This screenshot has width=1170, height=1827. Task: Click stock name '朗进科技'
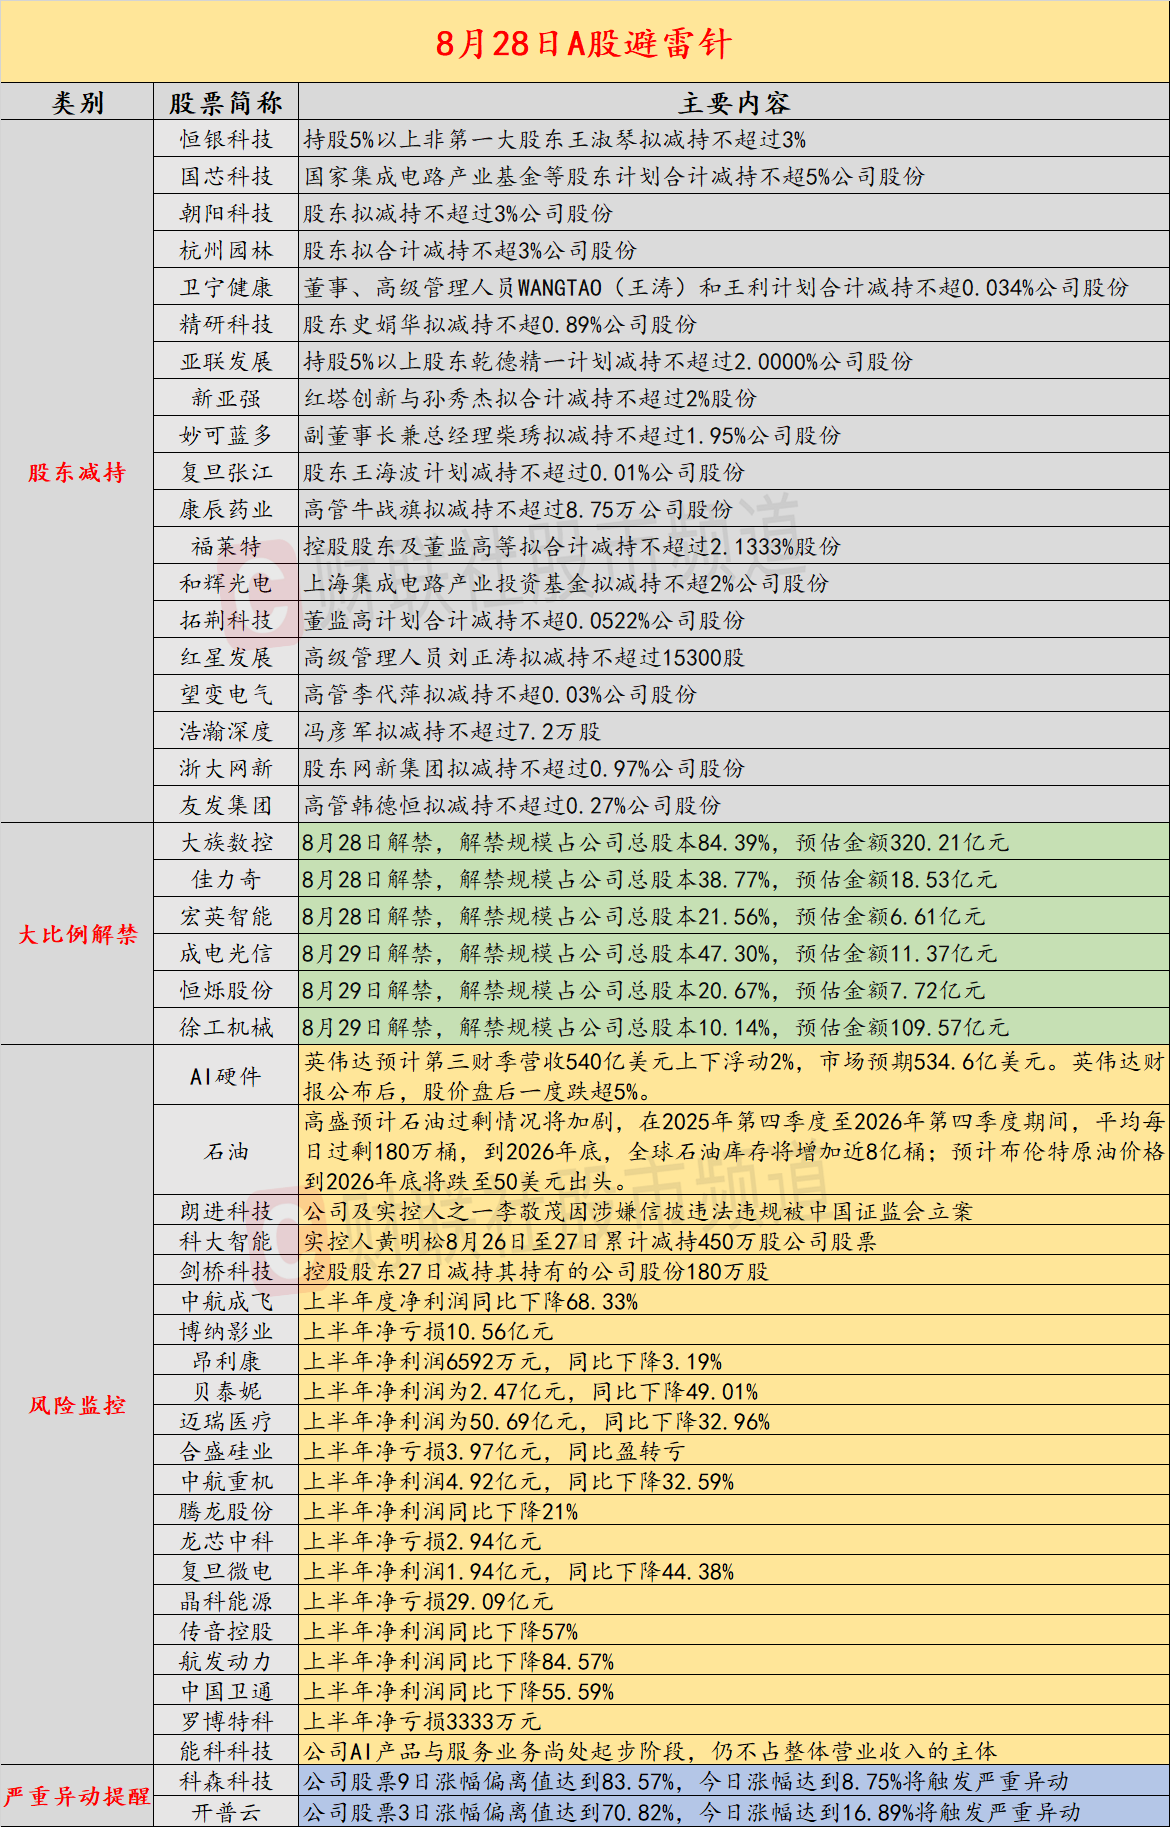[226, 1211]
